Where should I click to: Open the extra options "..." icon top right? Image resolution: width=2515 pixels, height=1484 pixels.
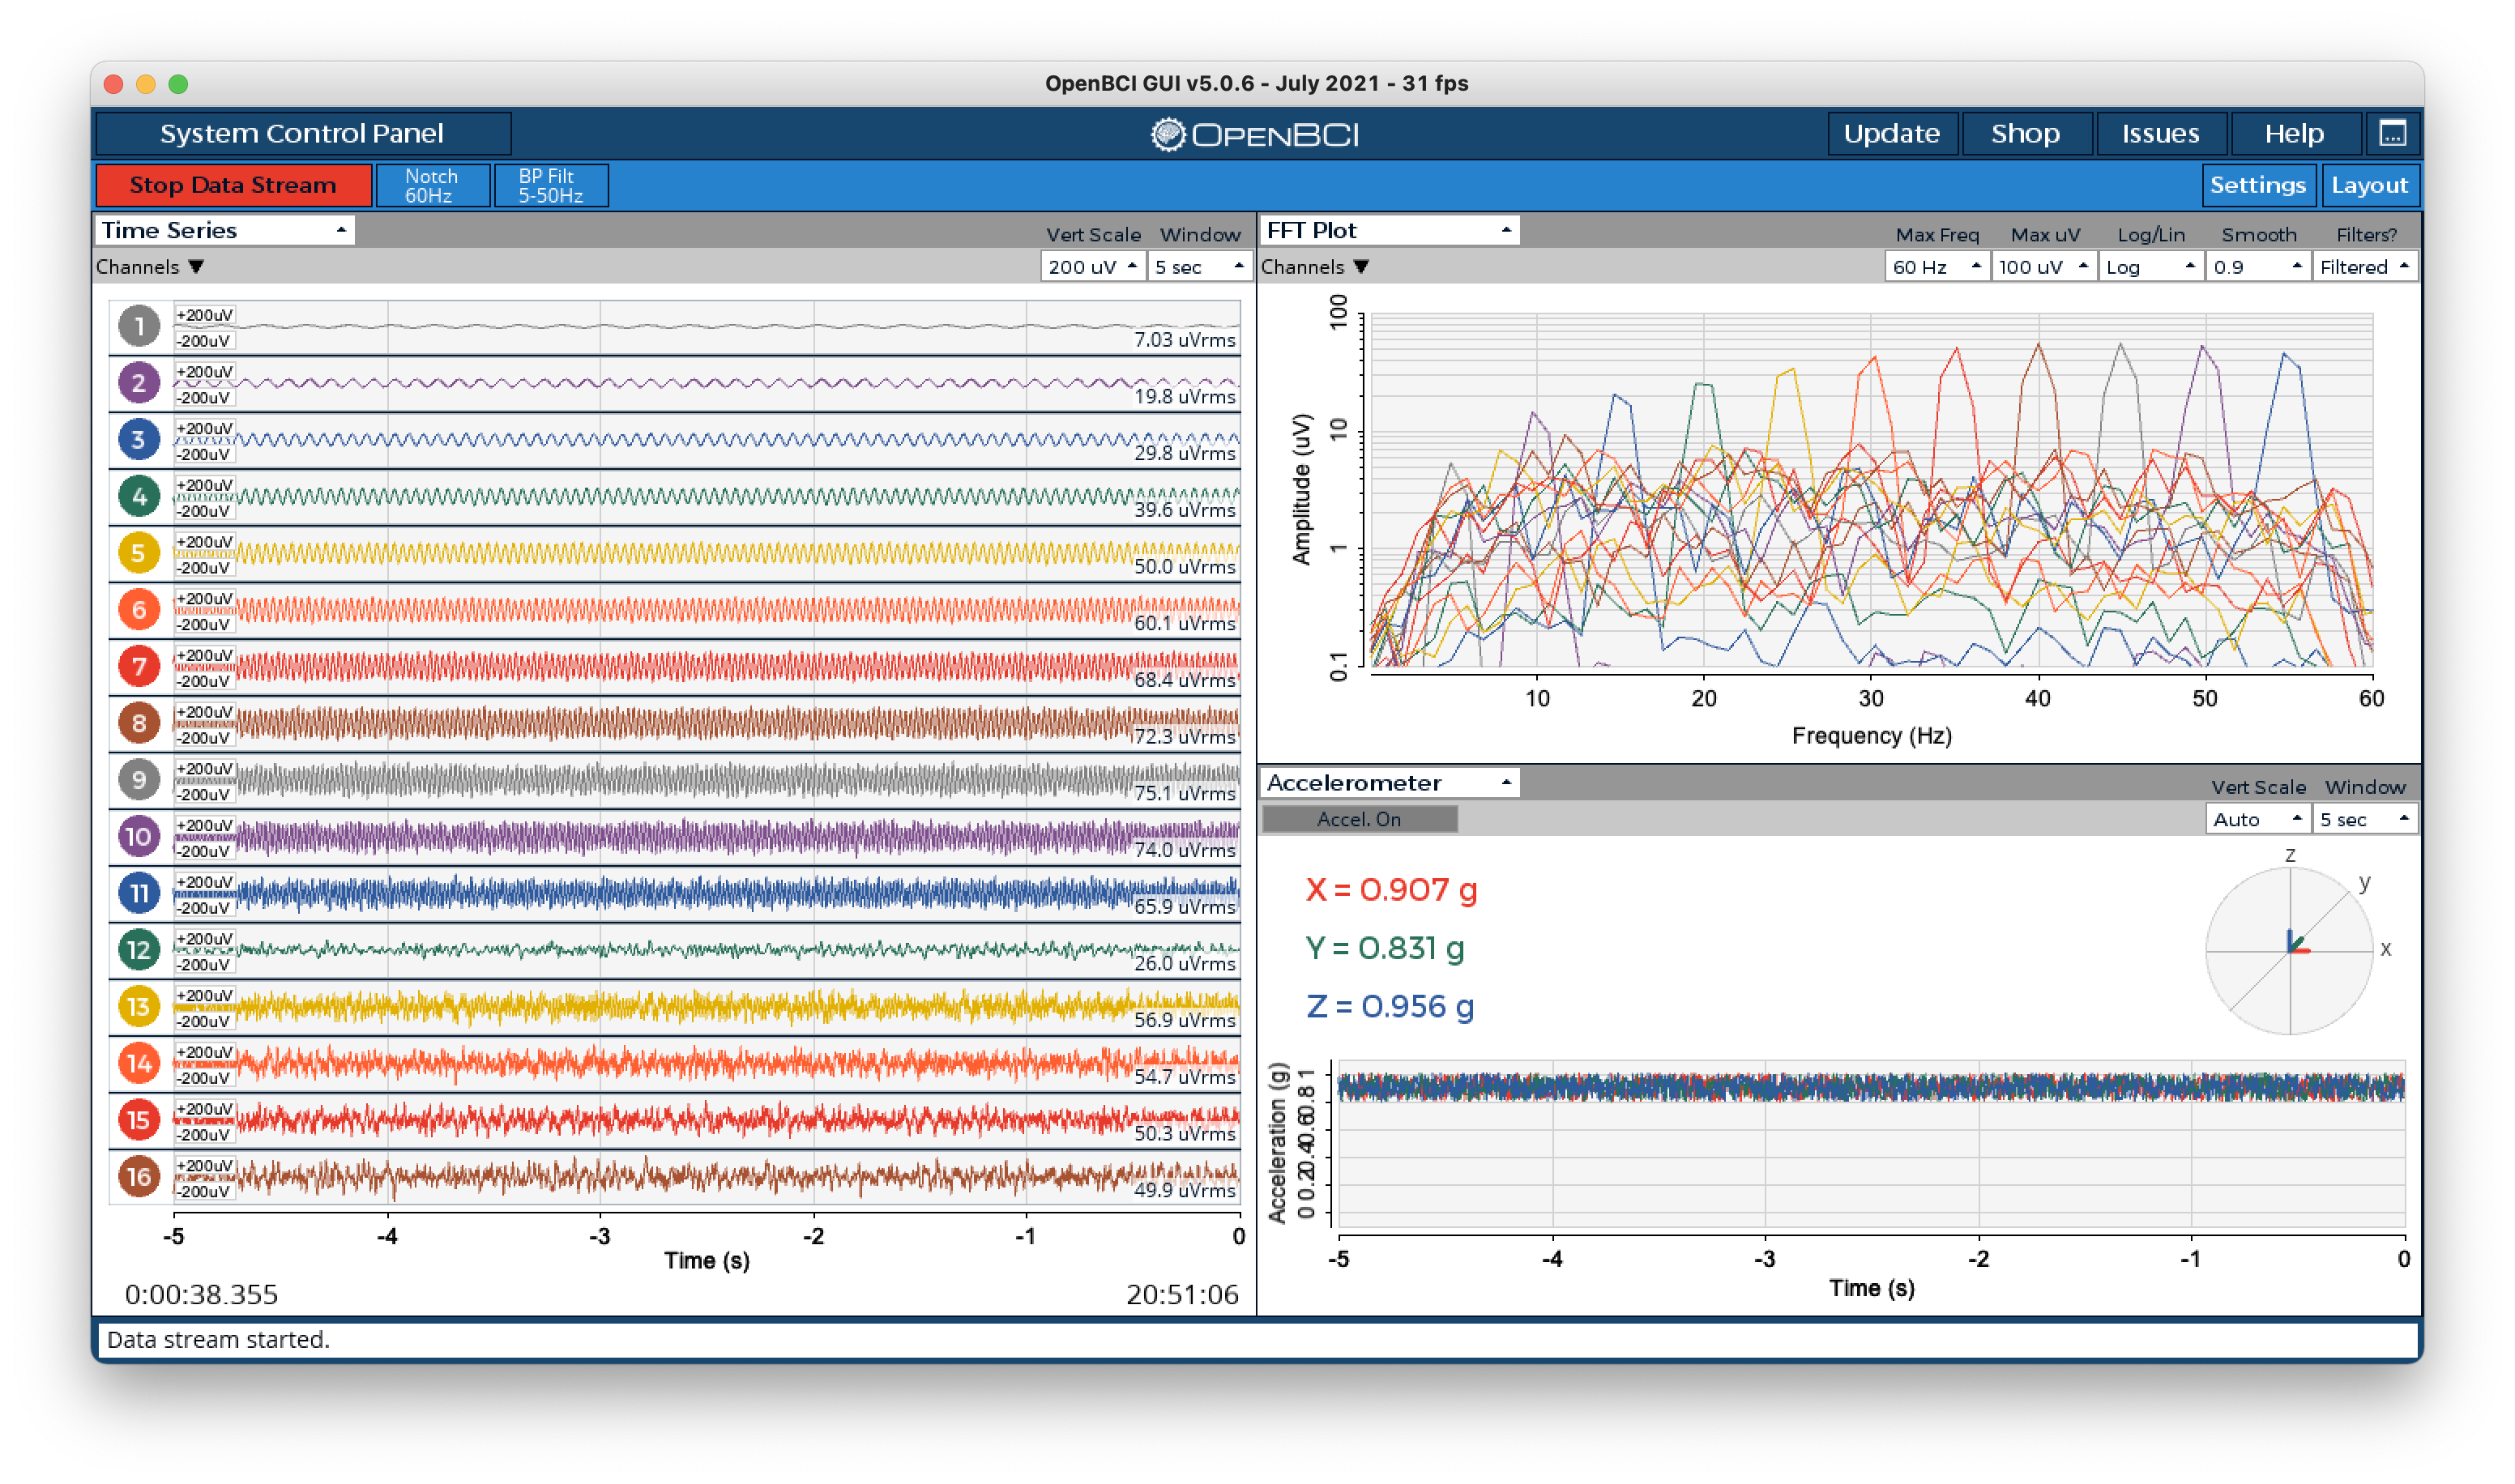[2392, 132]
